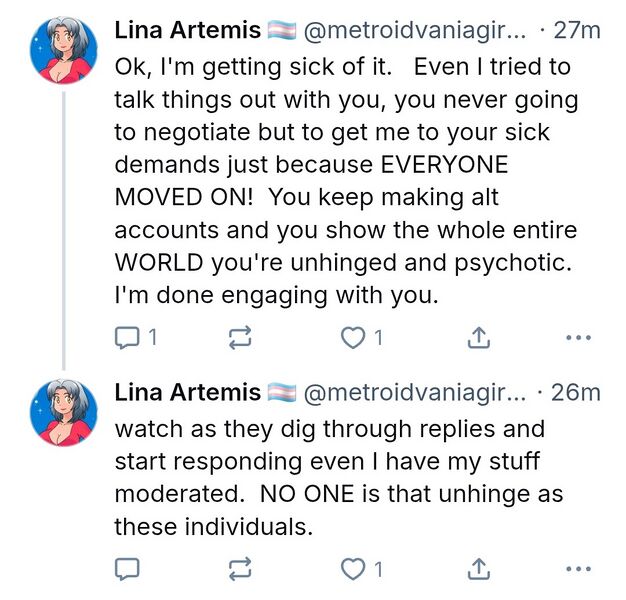Open the @metroidvaniagir handle on the 27m post
The width and height of the screenshot is (626, 600).
[414, 31]
